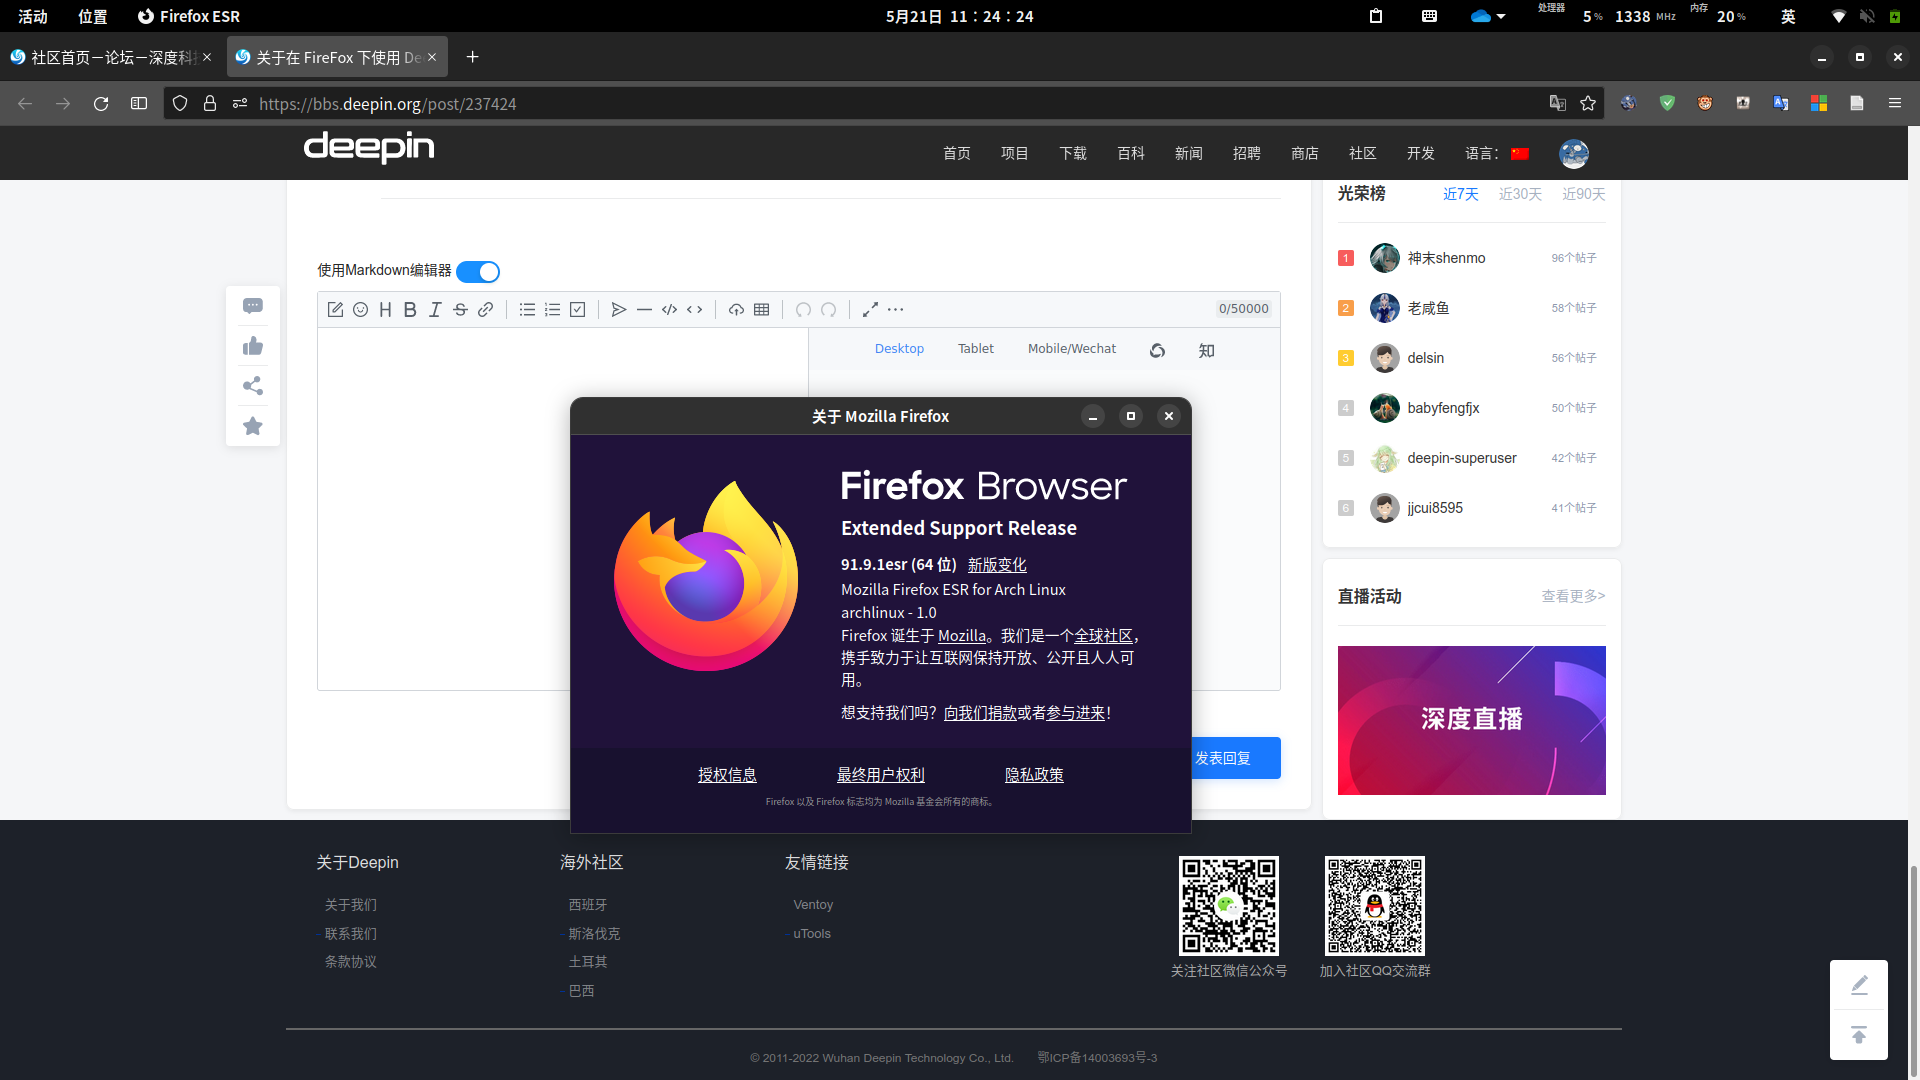This screenshot has width=1920, height=1080.
Task: Disable the Markdown editor switch
Action: coord(477,271)
